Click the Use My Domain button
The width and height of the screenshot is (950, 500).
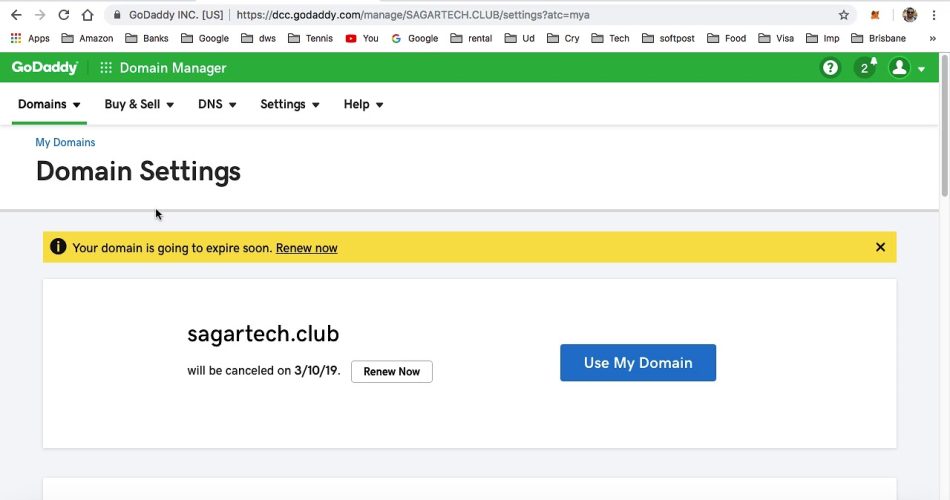638,363
